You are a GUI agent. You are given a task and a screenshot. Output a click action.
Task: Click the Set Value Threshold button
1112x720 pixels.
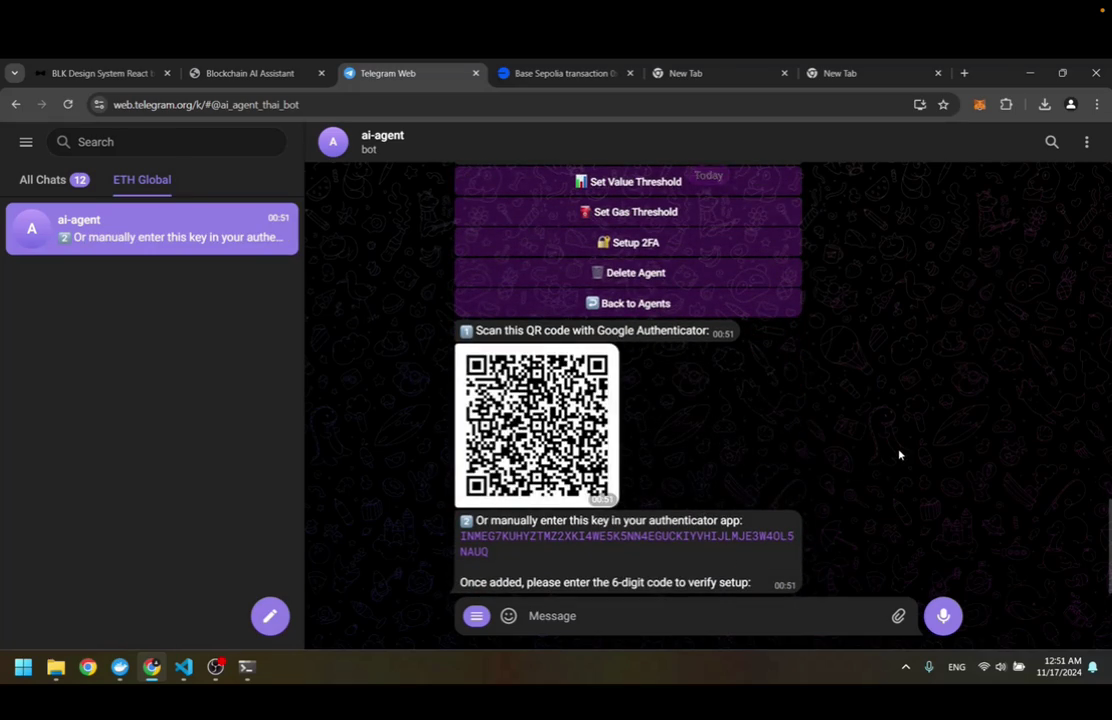coord(628,182)
